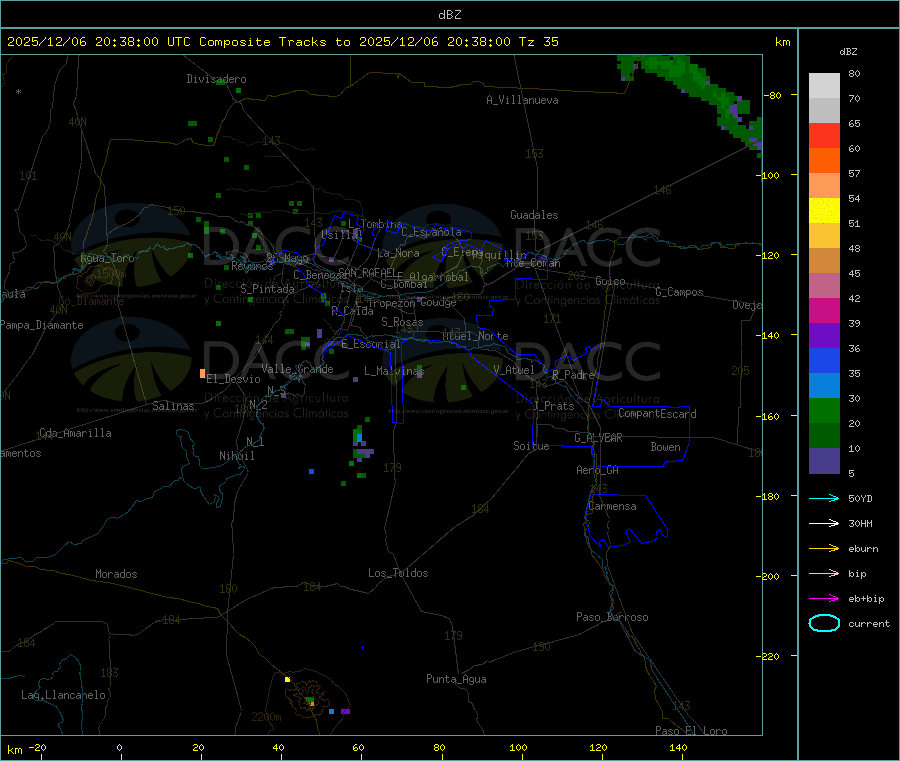
Task: Click the 'Salinas' map label
Action: coord(173,406)
